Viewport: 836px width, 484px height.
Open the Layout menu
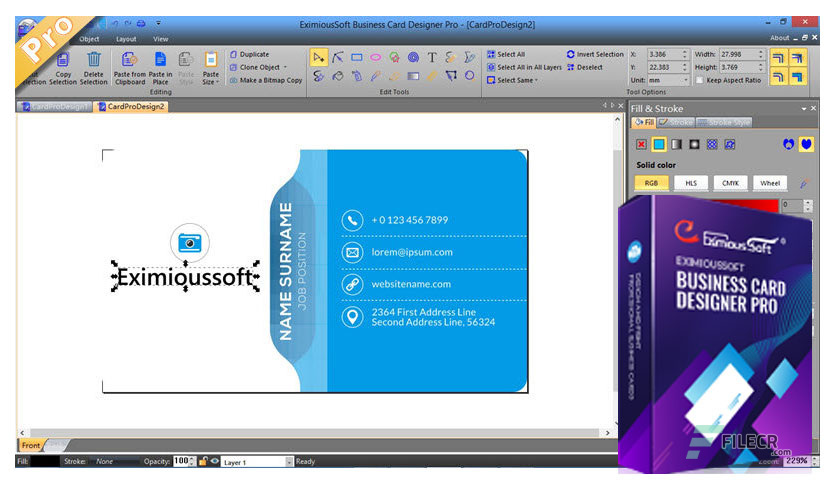[x=126, y=38]
